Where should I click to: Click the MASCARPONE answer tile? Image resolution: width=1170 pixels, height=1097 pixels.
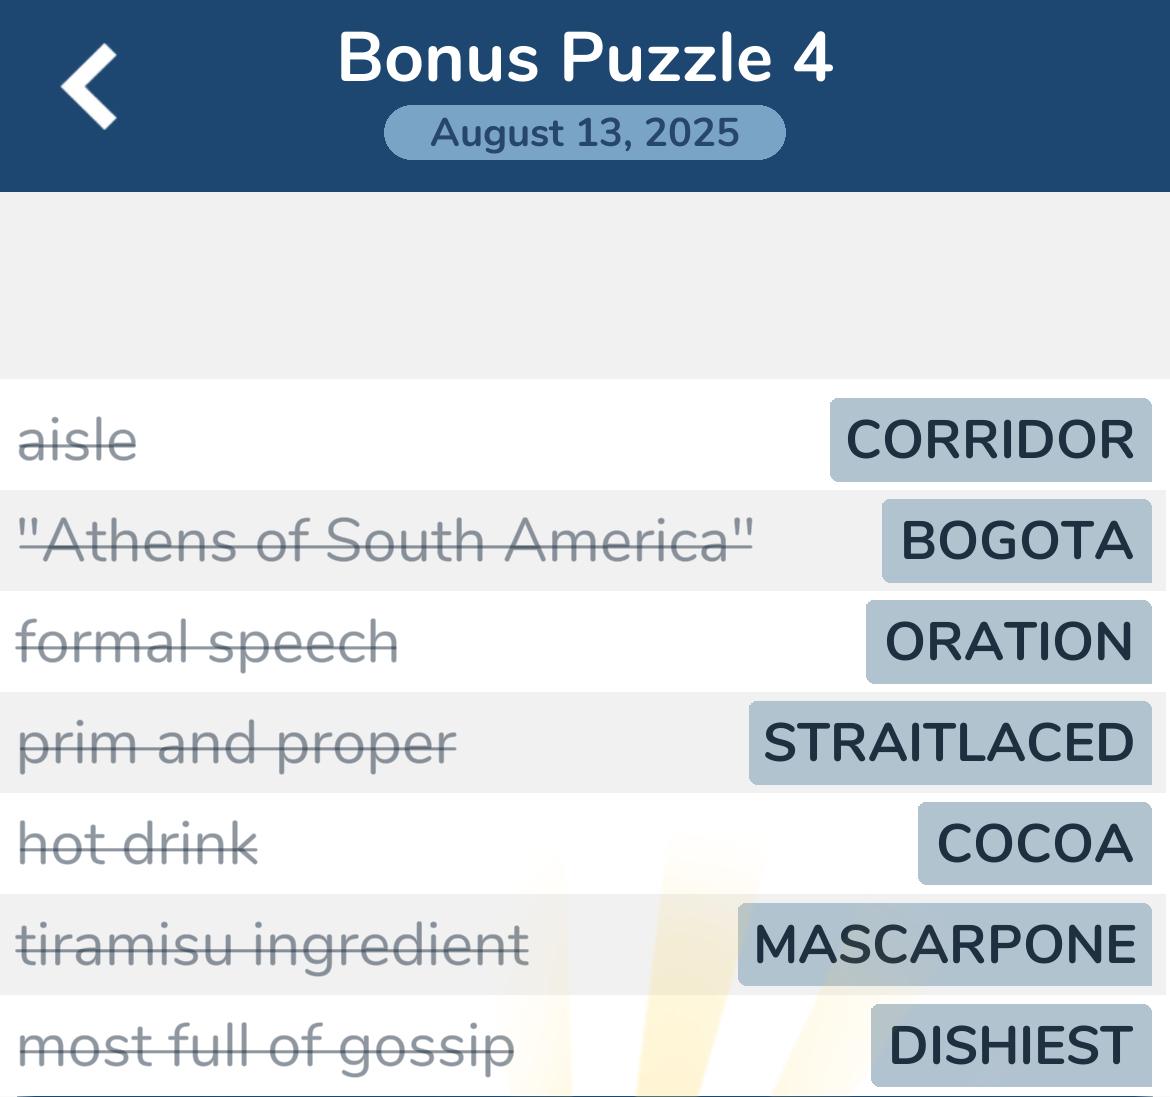945,945
